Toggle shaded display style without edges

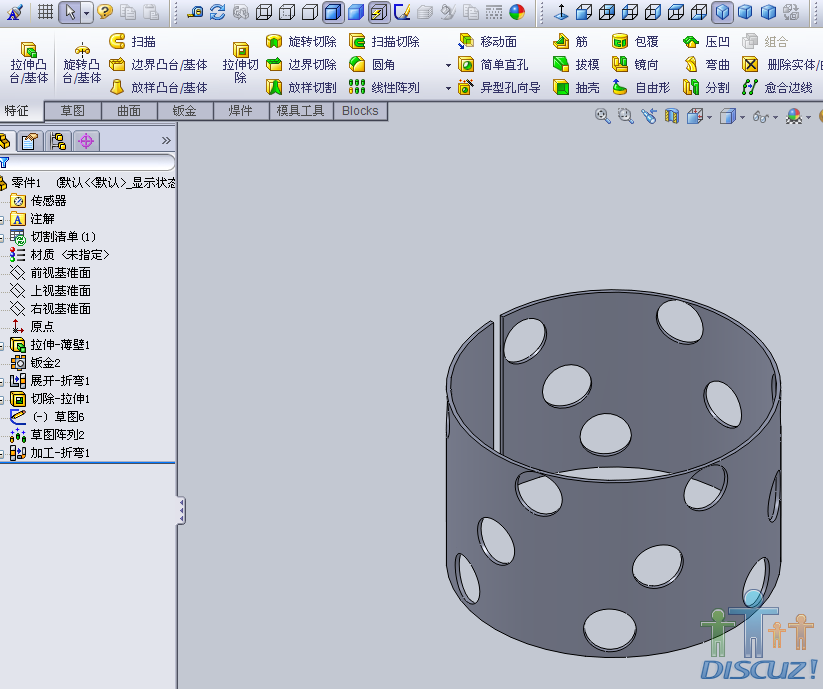click(x=356, y=12)
